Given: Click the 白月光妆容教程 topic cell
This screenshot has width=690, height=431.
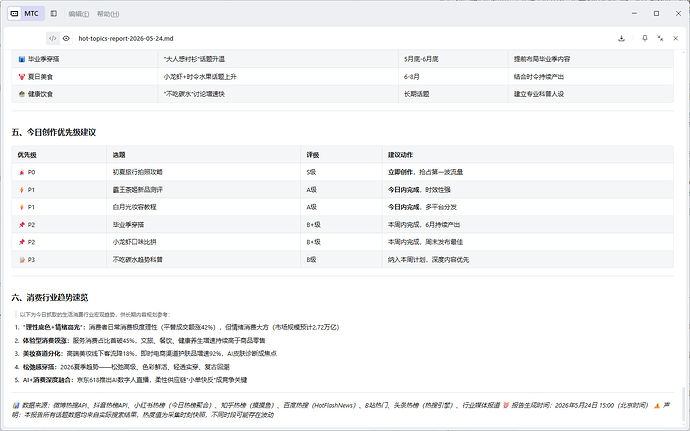Looking at the screenshot, I should (204, 207).
